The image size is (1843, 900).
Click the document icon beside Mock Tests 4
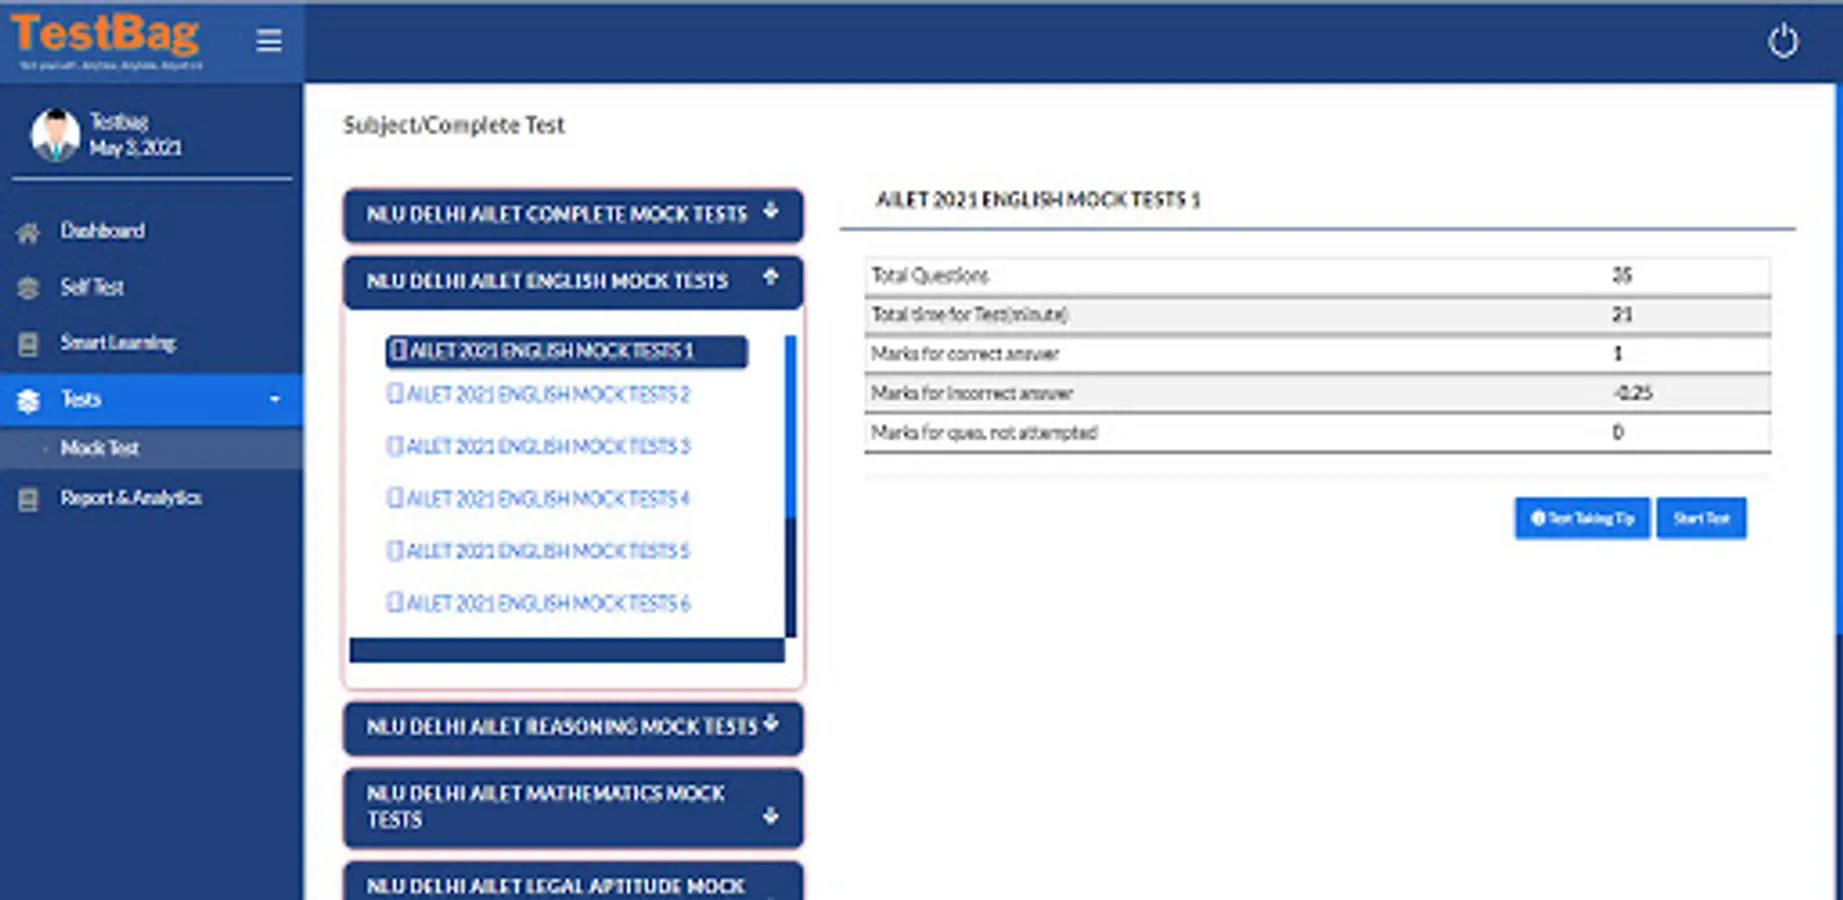pos(395,498)
